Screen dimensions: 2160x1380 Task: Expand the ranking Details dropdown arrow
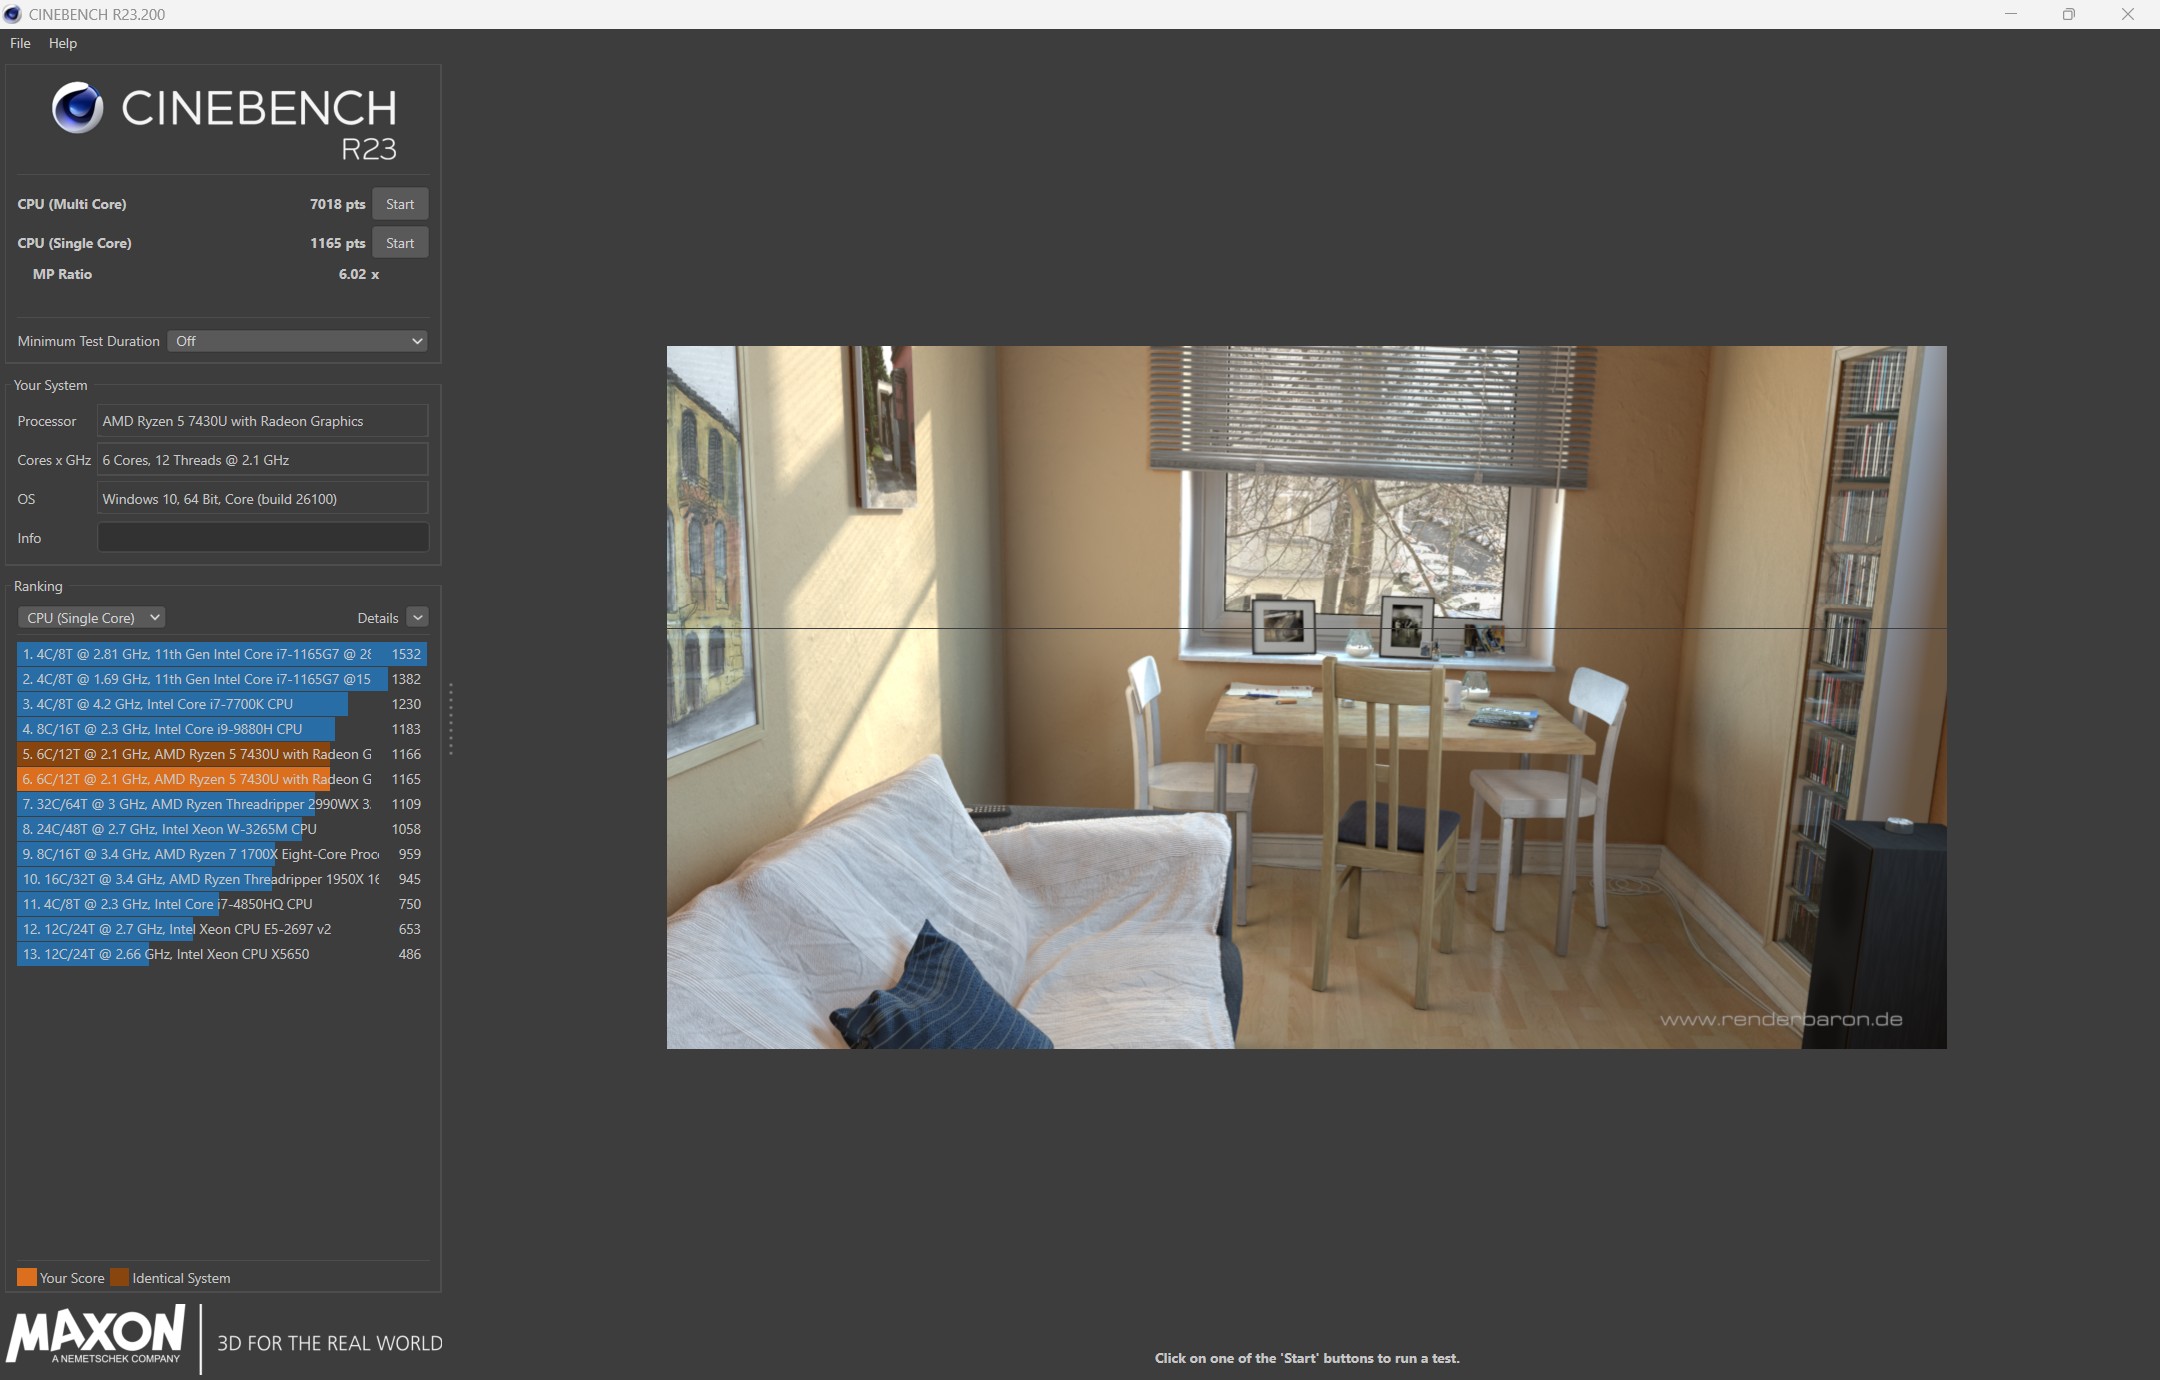418,618
